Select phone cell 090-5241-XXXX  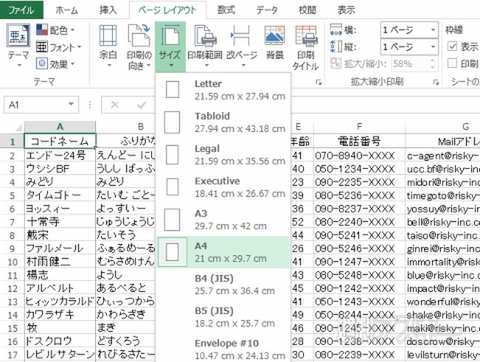(359, 235)
